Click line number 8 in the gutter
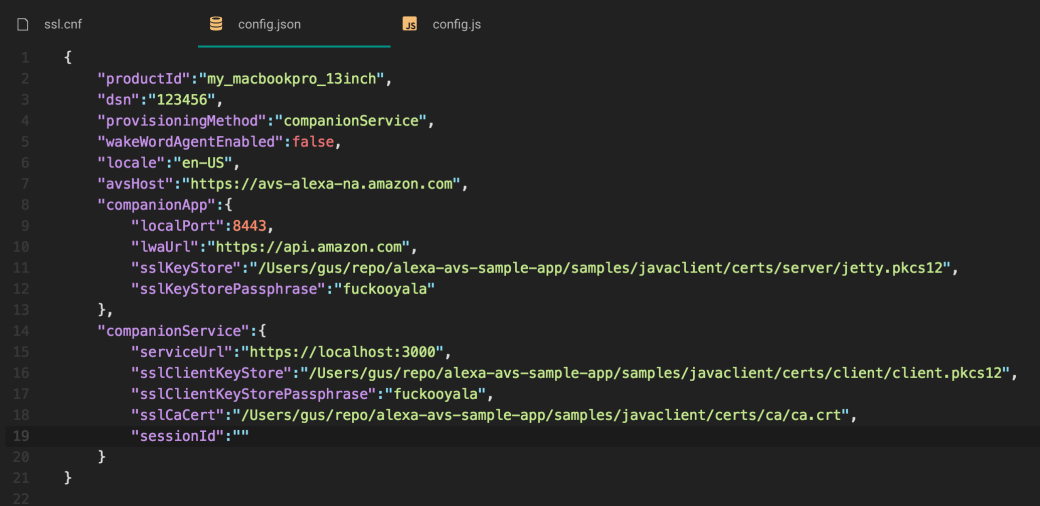The width and height of the screenshot is (1040, 506). (26, 205)
